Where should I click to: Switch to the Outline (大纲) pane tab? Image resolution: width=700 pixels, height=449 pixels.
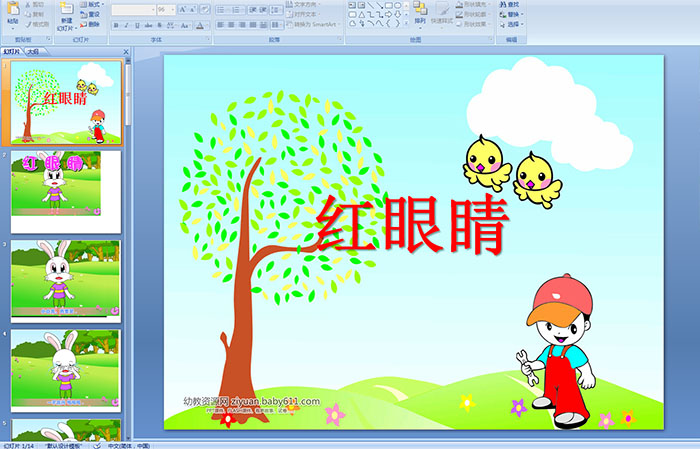[33, 52]
